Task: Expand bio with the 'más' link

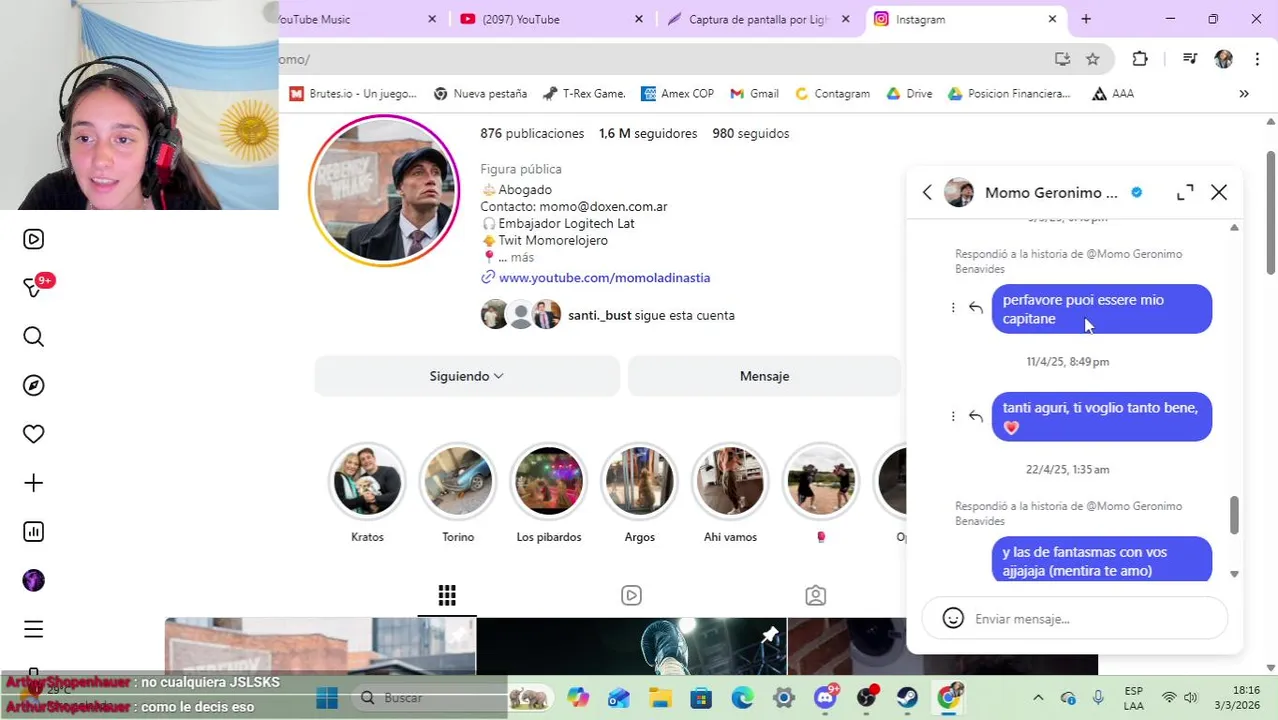Action: (x=522, y=257)
